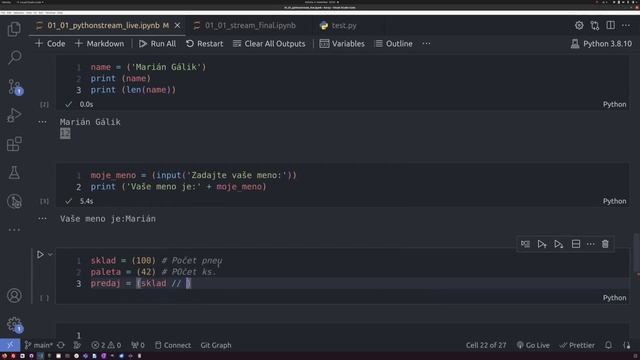The width and height of the screenshot is (640, 360).
Task: Open output options for Vaše meno output
Action: [x=42, y=218]
